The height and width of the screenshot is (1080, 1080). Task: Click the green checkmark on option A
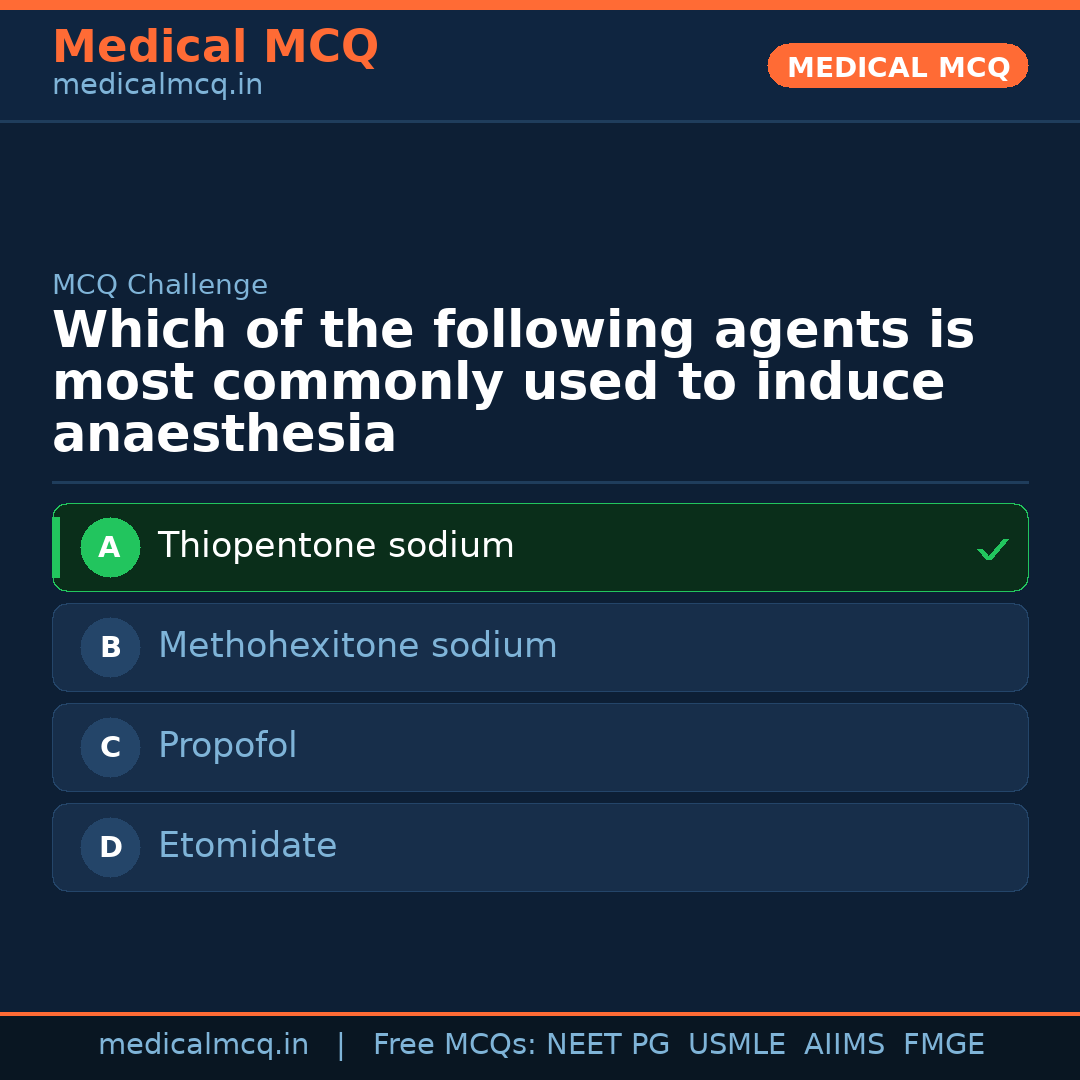pyautogui.click(x=992, y=549)
